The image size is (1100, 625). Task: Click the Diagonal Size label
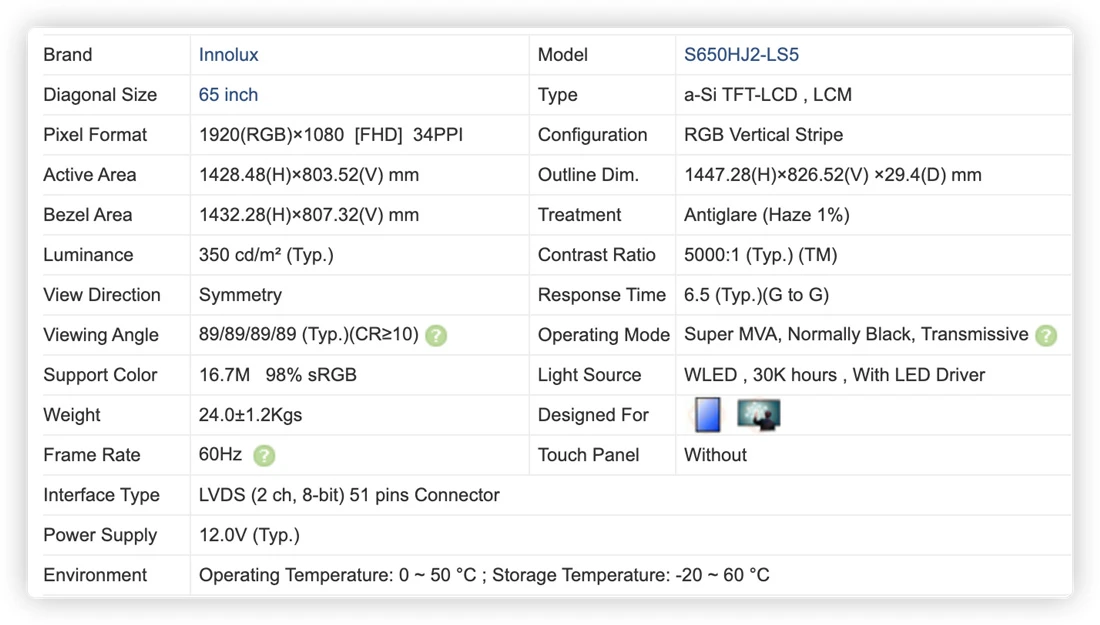pyautogui.click(x=100, y=95)
